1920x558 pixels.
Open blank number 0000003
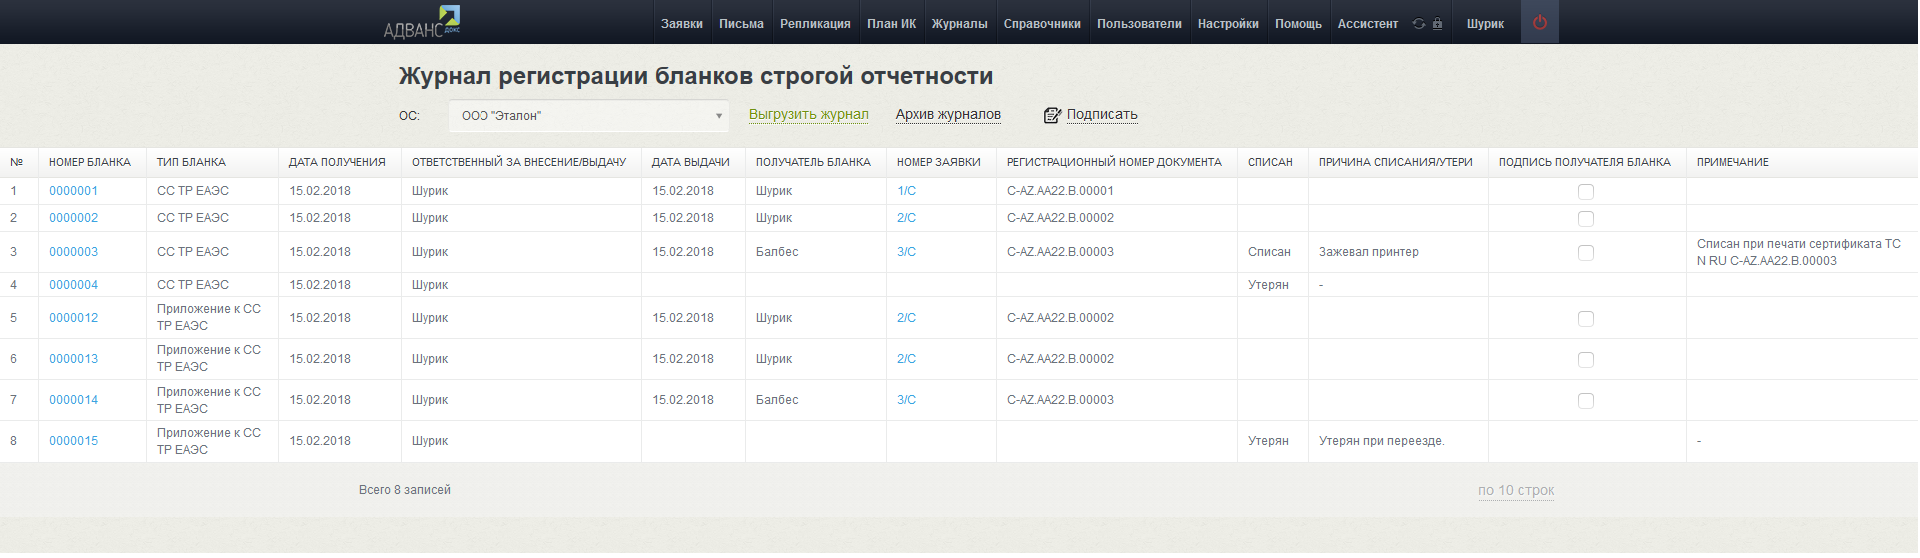point(74,252)
